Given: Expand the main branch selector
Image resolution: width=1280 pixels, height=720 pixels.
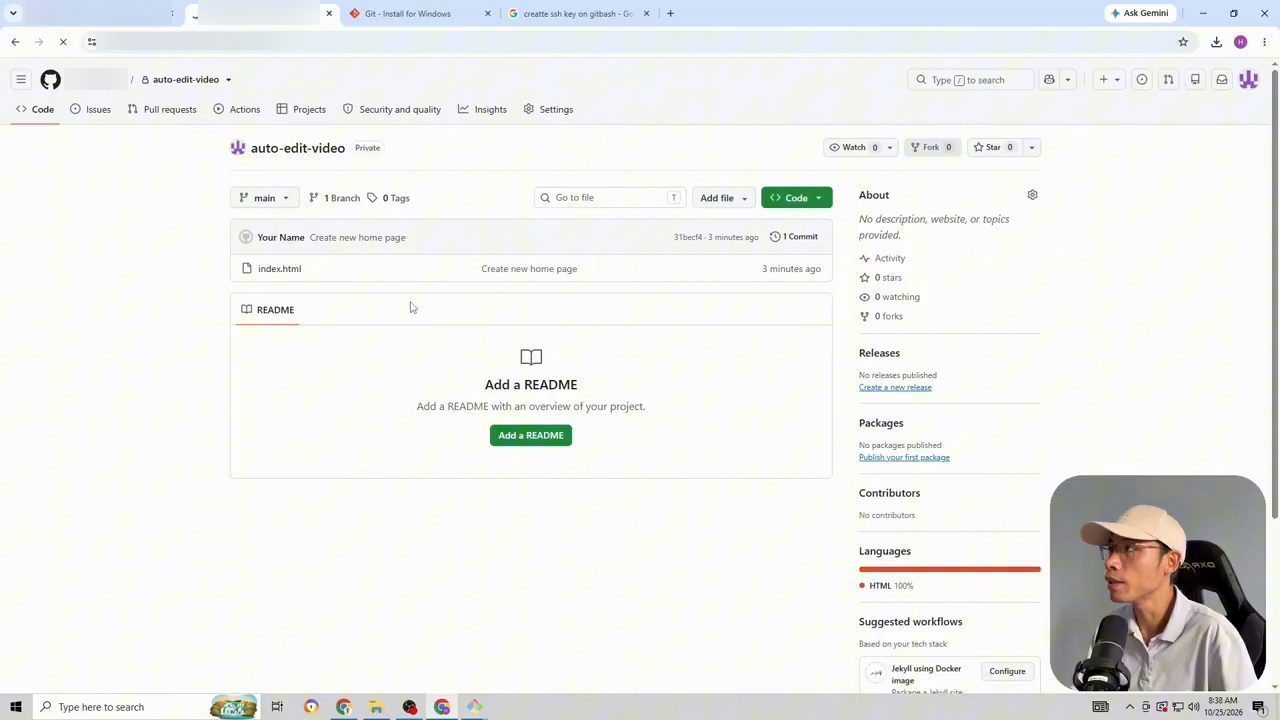Looking at the screenshot, I should 264,198.
